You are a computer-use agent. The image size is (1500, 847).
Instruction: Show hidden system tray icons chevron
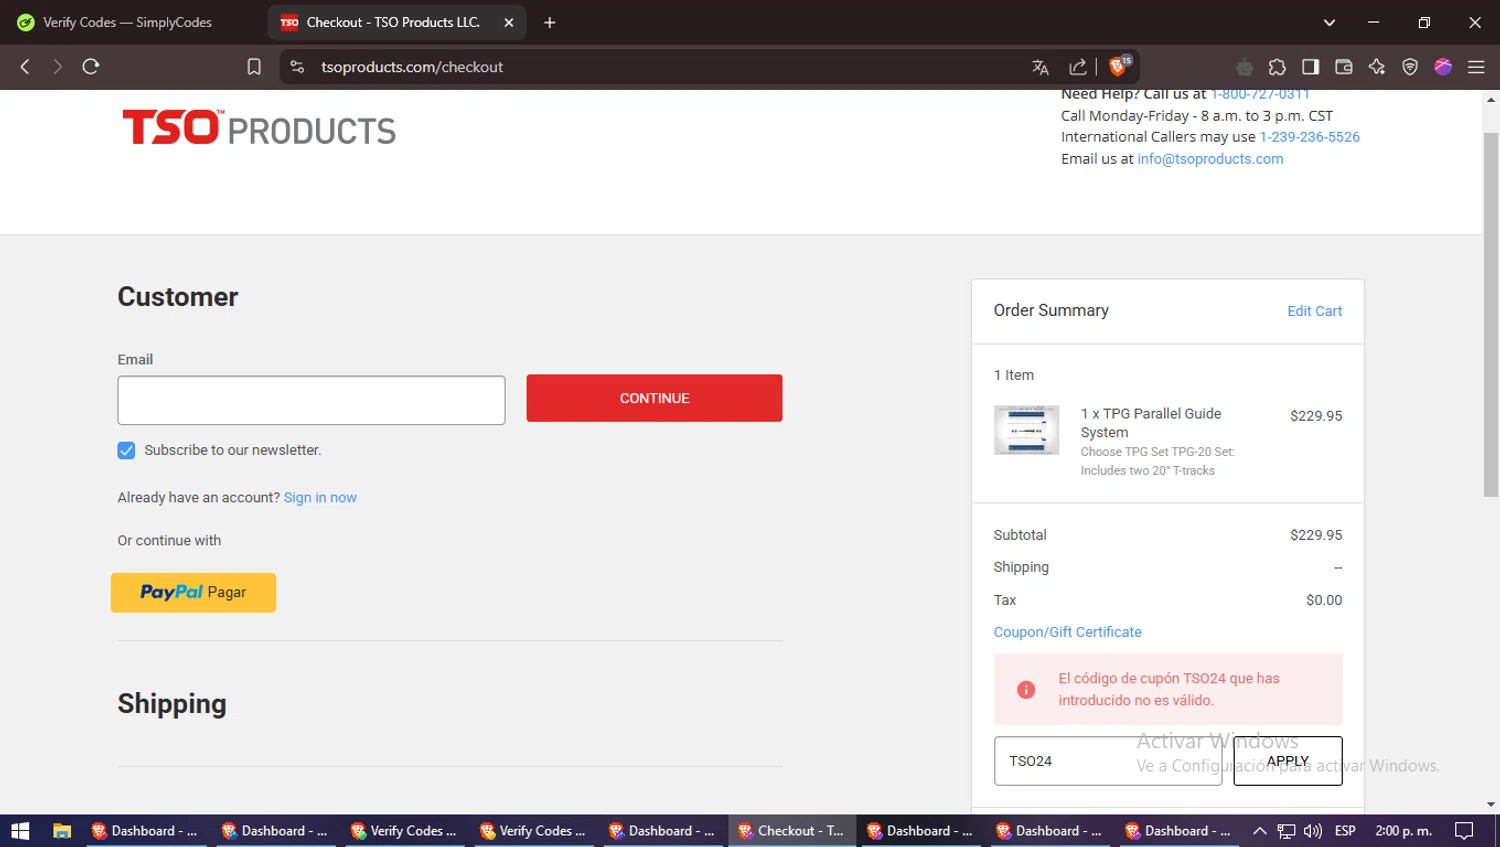(1260, 831)
